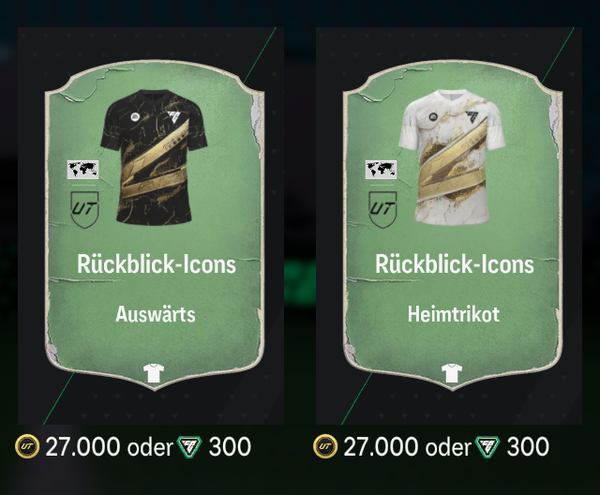
Task: Select the white Heimtrikot jersey image
Action: 452,157
